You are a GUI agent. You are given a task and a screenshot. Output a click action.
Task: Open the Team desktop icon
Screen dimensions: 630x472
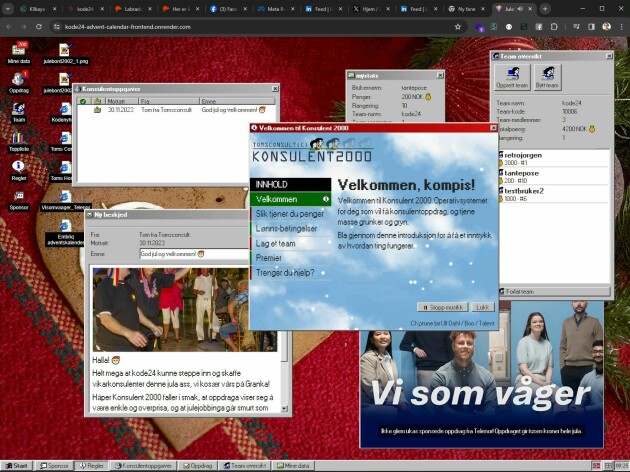coord(18,112)
